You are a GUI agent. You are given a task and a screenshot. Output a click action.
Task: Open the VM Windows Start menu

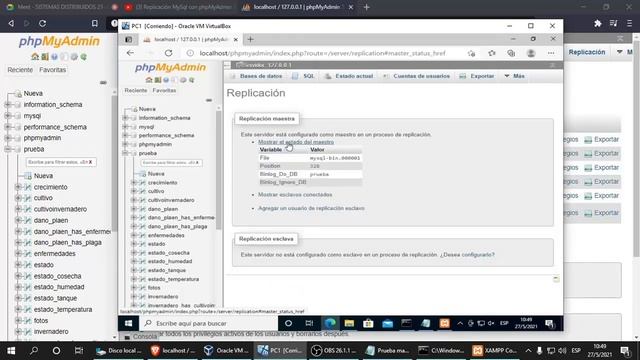pyautogui.click(x=128, y=323)
